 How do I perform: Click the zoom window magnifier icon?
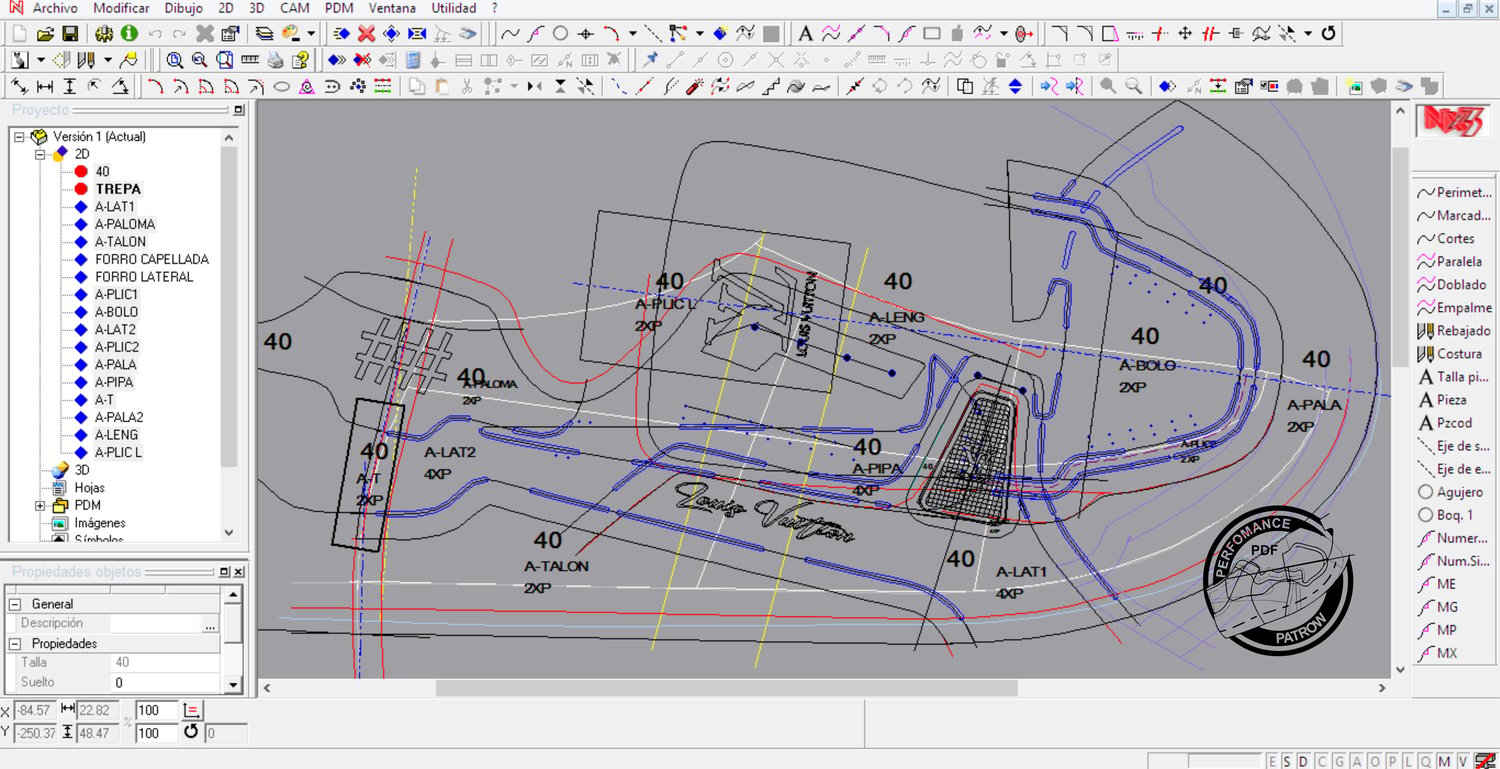pyautogui.click(x=175, y=60)
